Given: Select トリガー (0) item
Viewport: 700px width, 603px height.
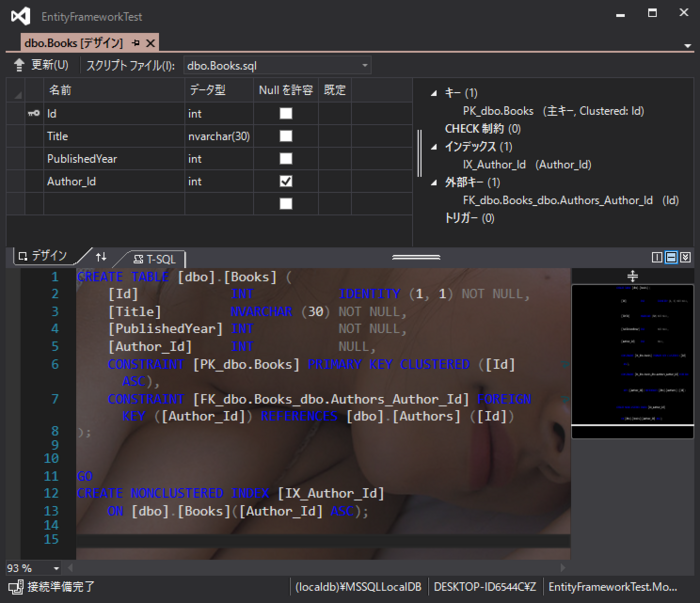Looking at the screenshot, I should 469,218.
